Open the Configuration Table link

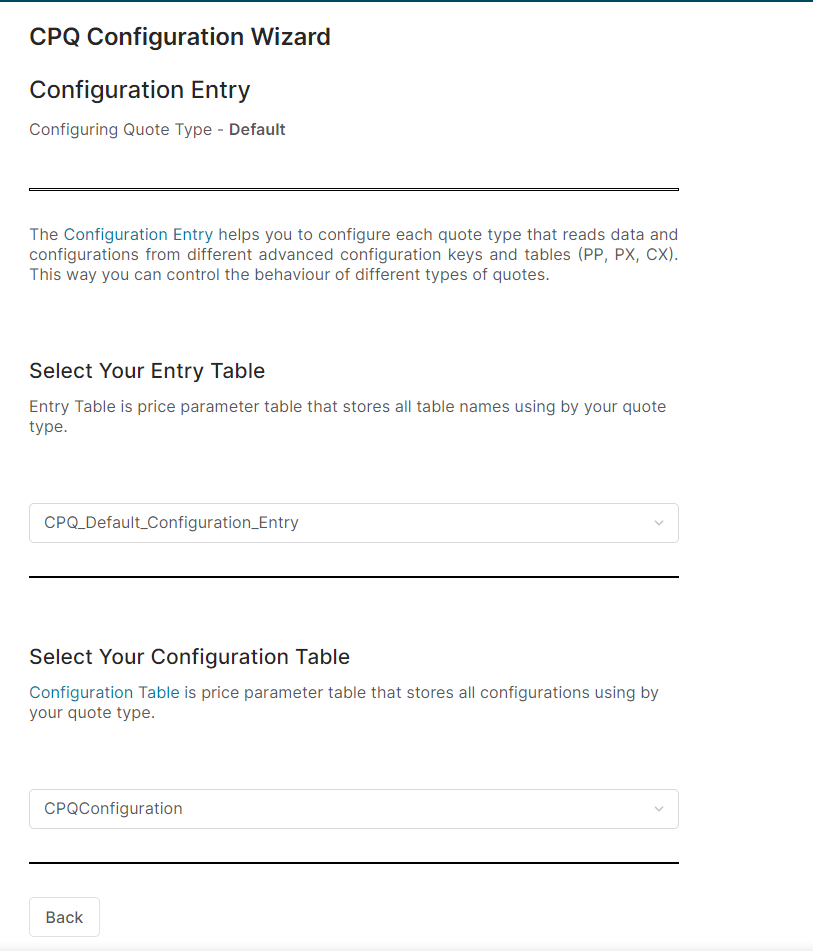[x=104, y=692]
